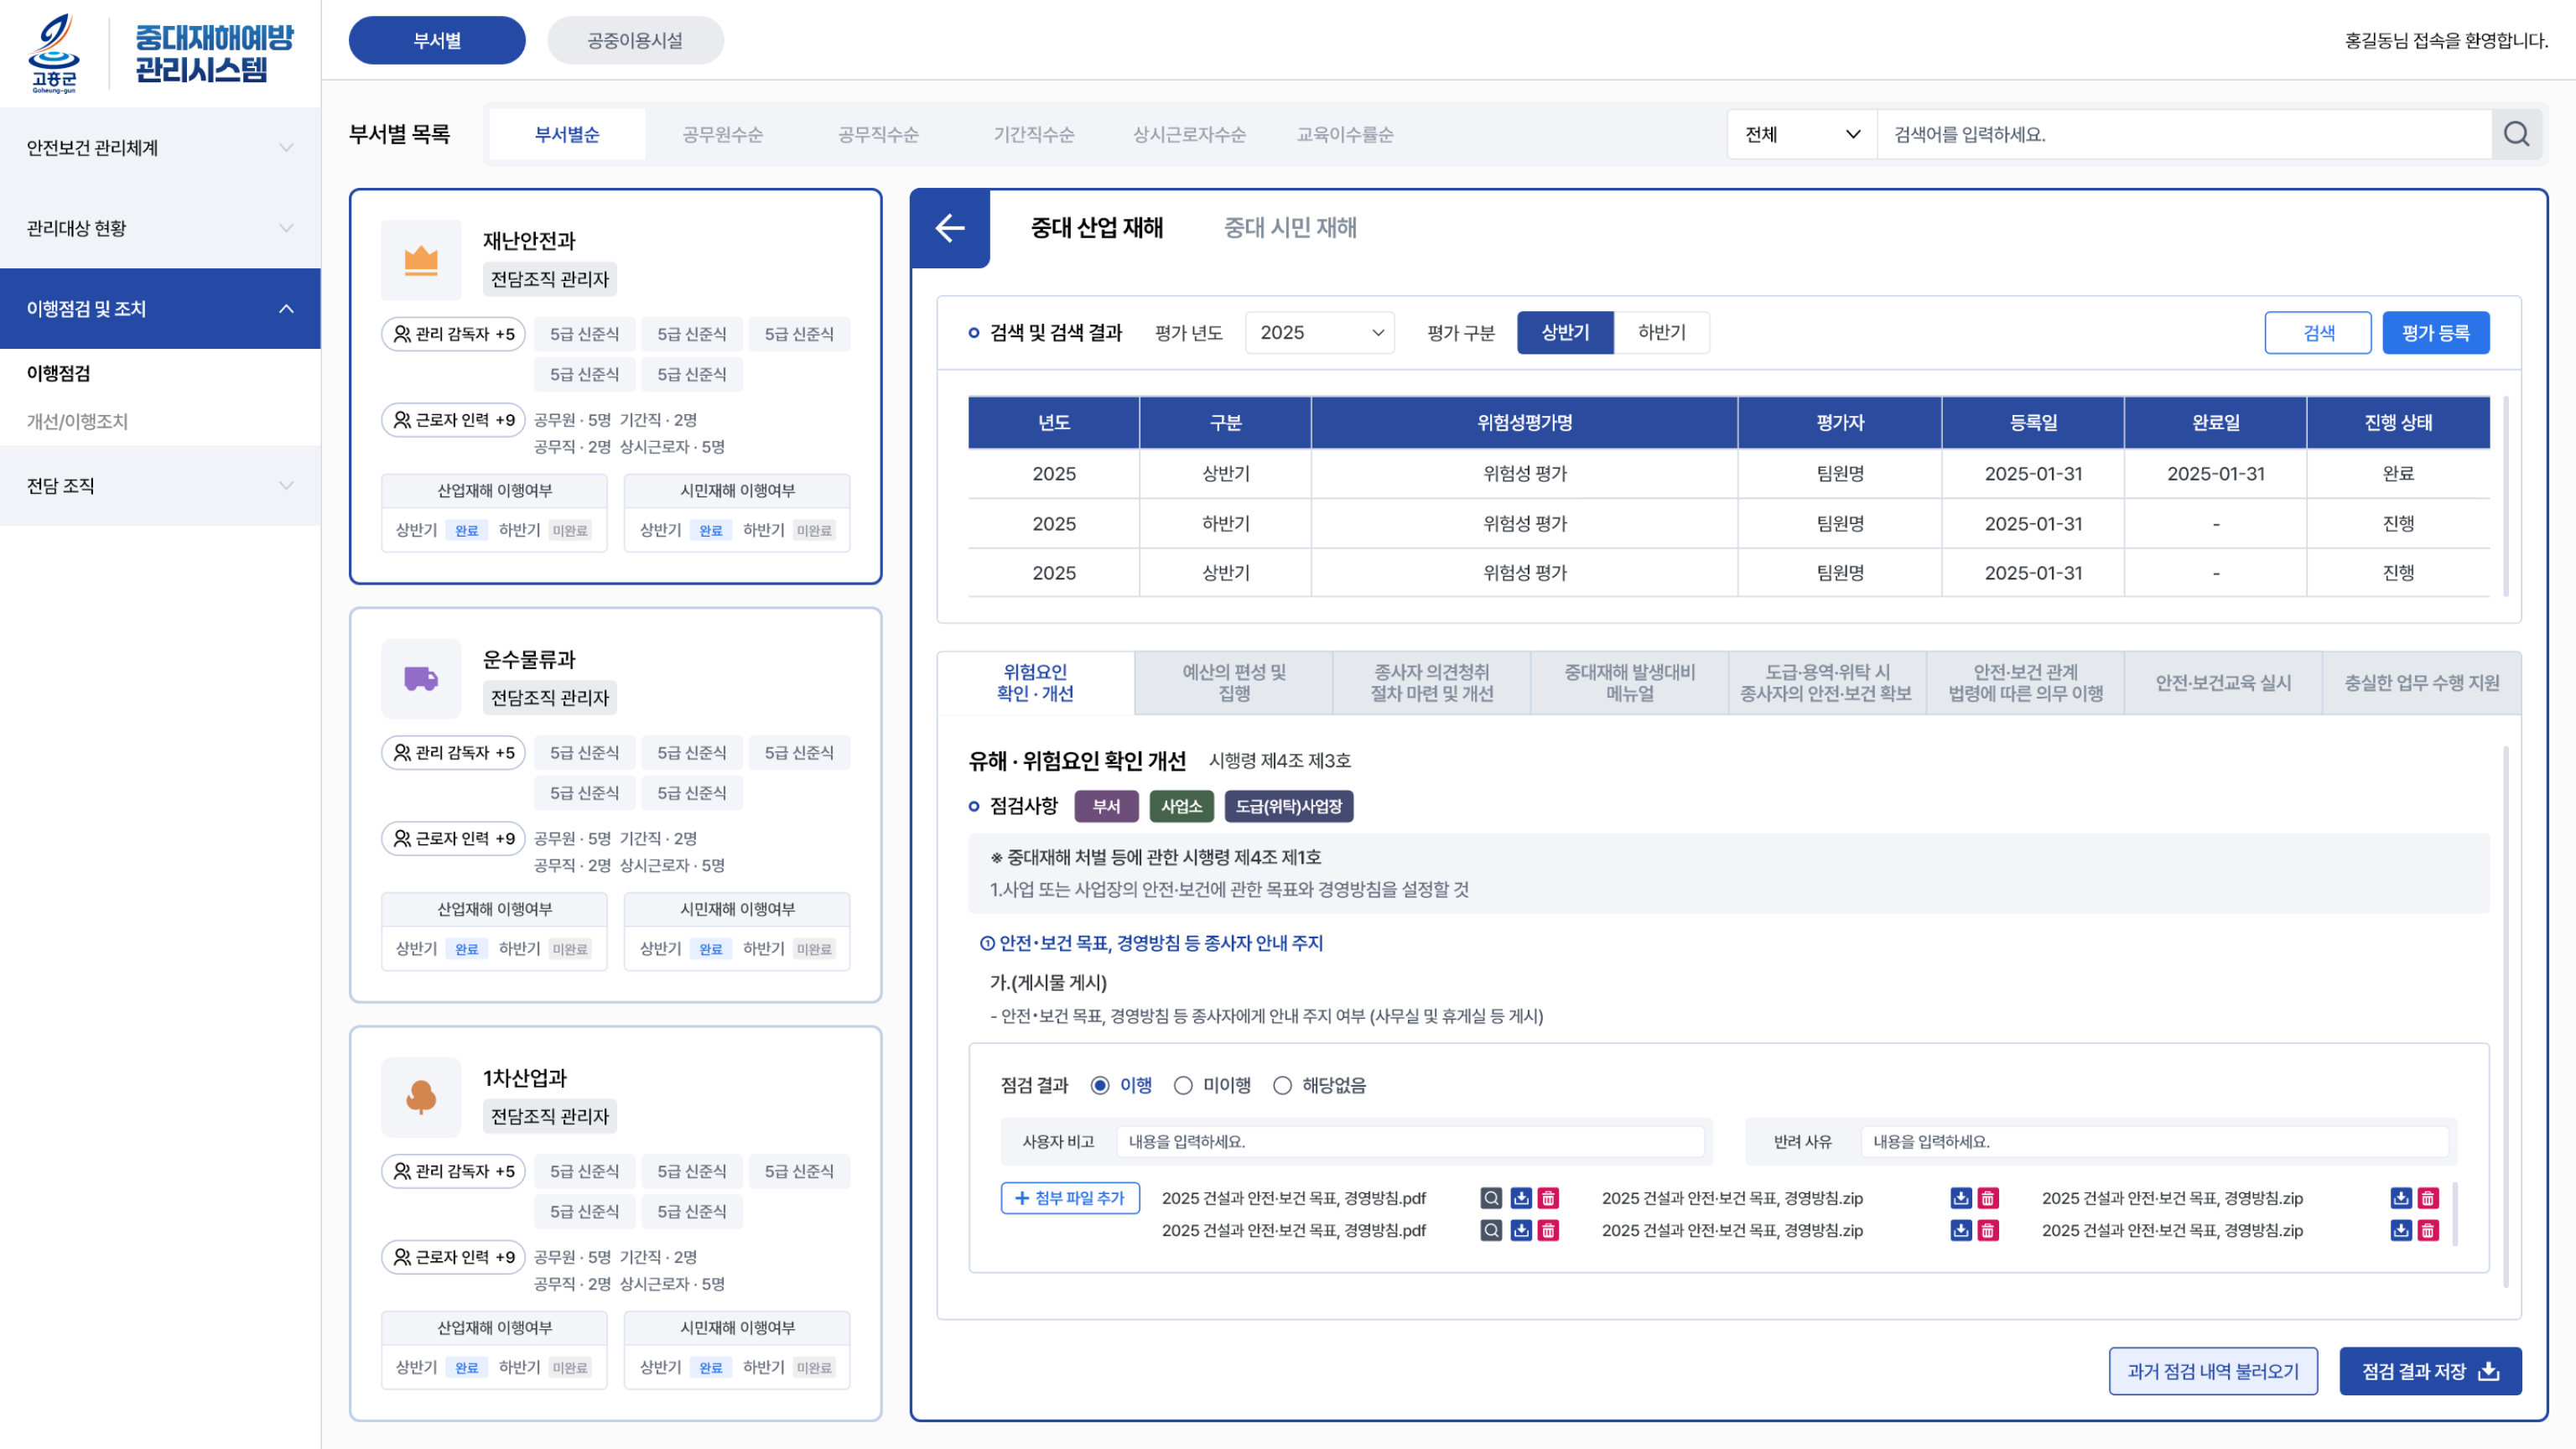Image resolution: width=2576 pixels, height=1449 pixels.
Task: Click the 점검 결과 저장 button
Action: tap(2429, 1371)
